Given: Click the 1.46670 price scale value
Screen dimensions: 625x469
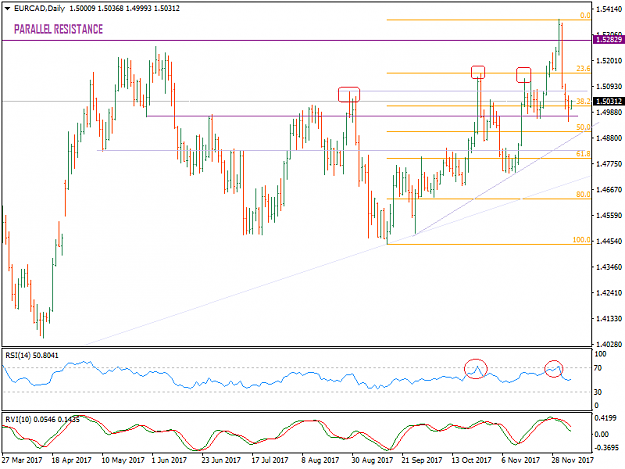Looking at the screenshot, I should click(609, 190).
